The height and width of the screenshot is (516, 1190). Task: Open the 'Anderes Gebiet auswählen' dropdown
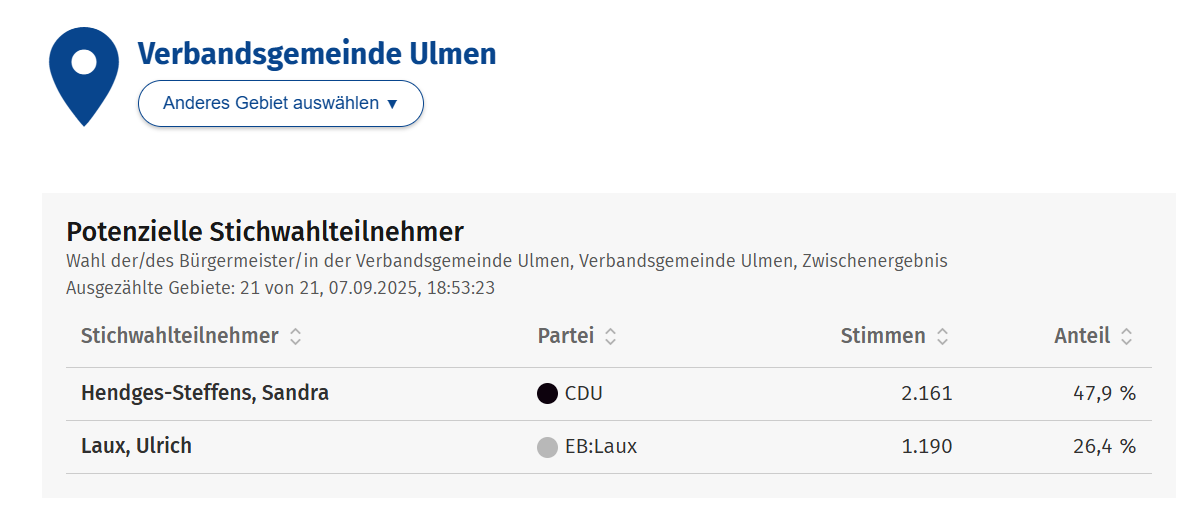pyautogui.click(x=280, y=103)
